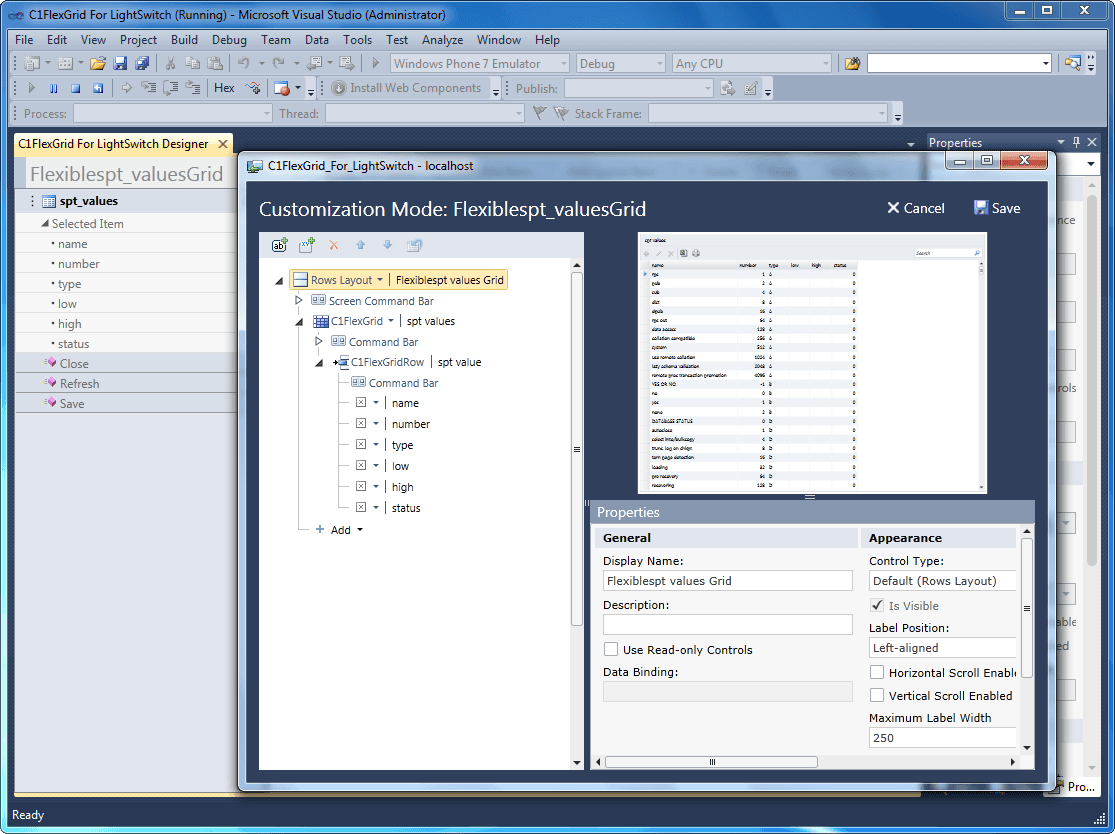
Task: Click the red X delete icon in tree toolbar
Action: click(x=334, y=245)
